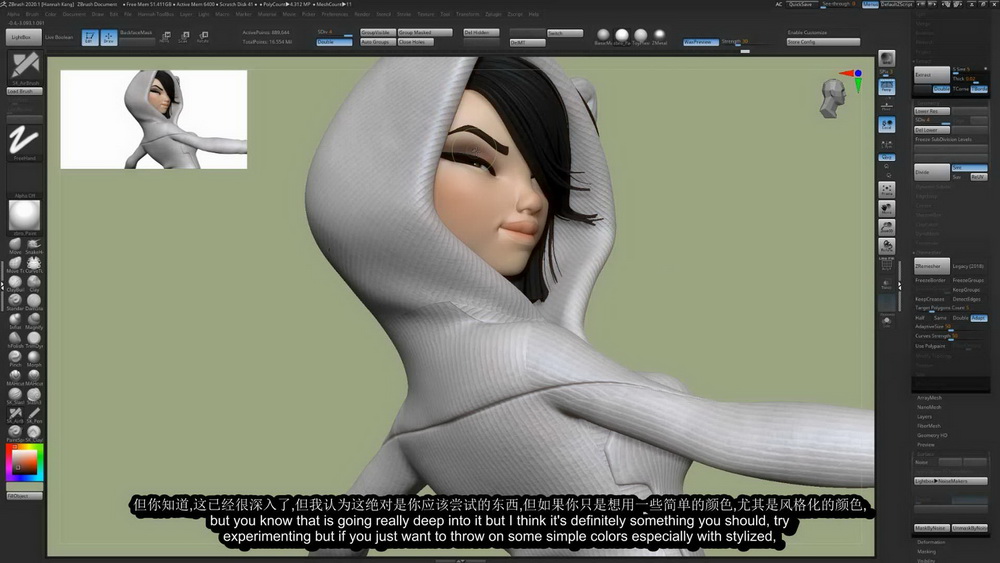Click the Move view icon in right shelf
This screenshot has height=563, width=1000.
886,208
